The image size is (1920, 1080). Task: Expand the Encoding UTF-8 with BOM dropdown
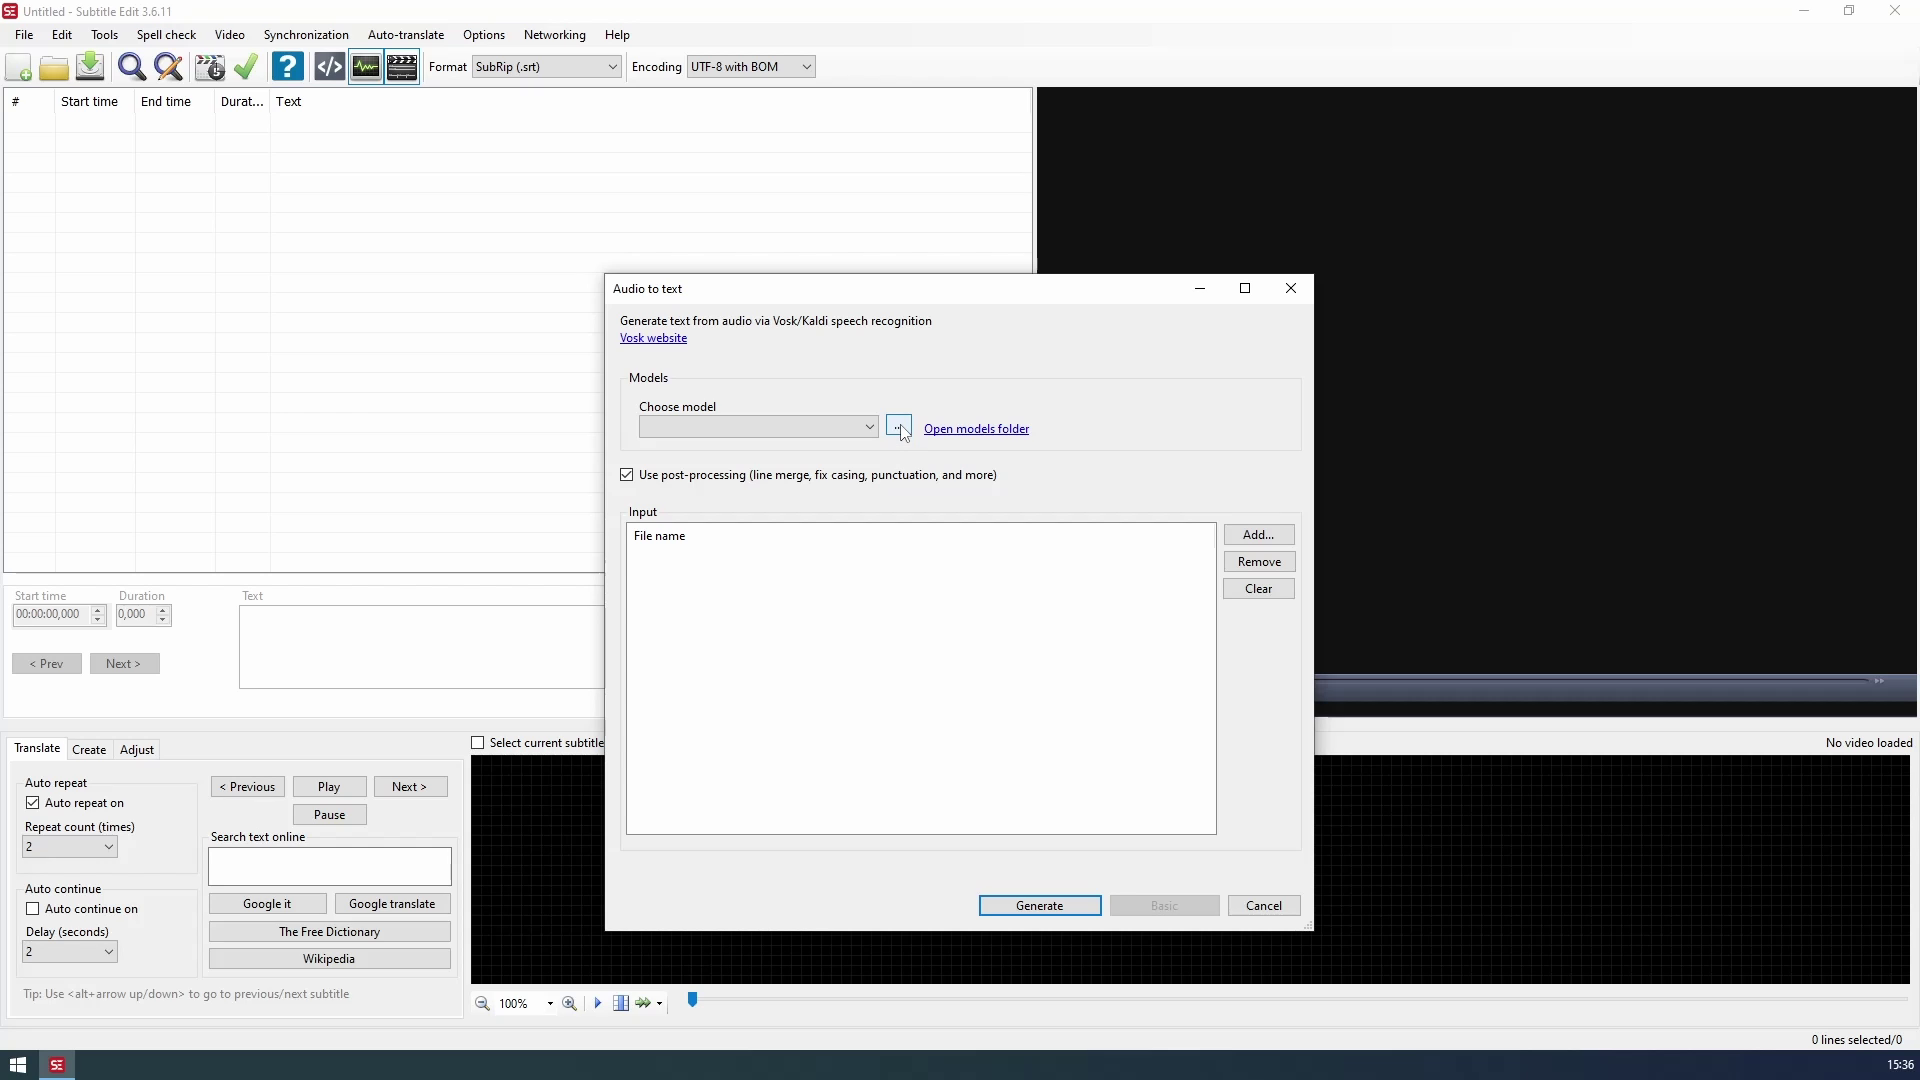point(806,67)
